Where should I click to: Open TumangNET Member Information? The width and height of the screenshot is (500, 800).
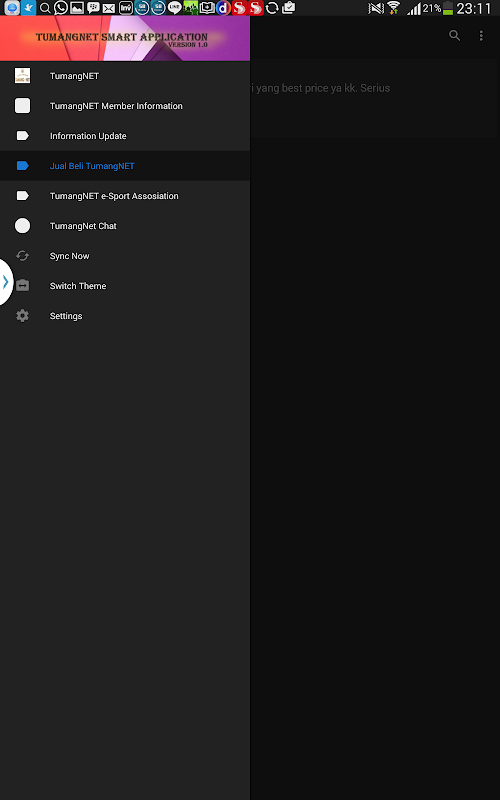pyautogui.click(x=125, y=106)
